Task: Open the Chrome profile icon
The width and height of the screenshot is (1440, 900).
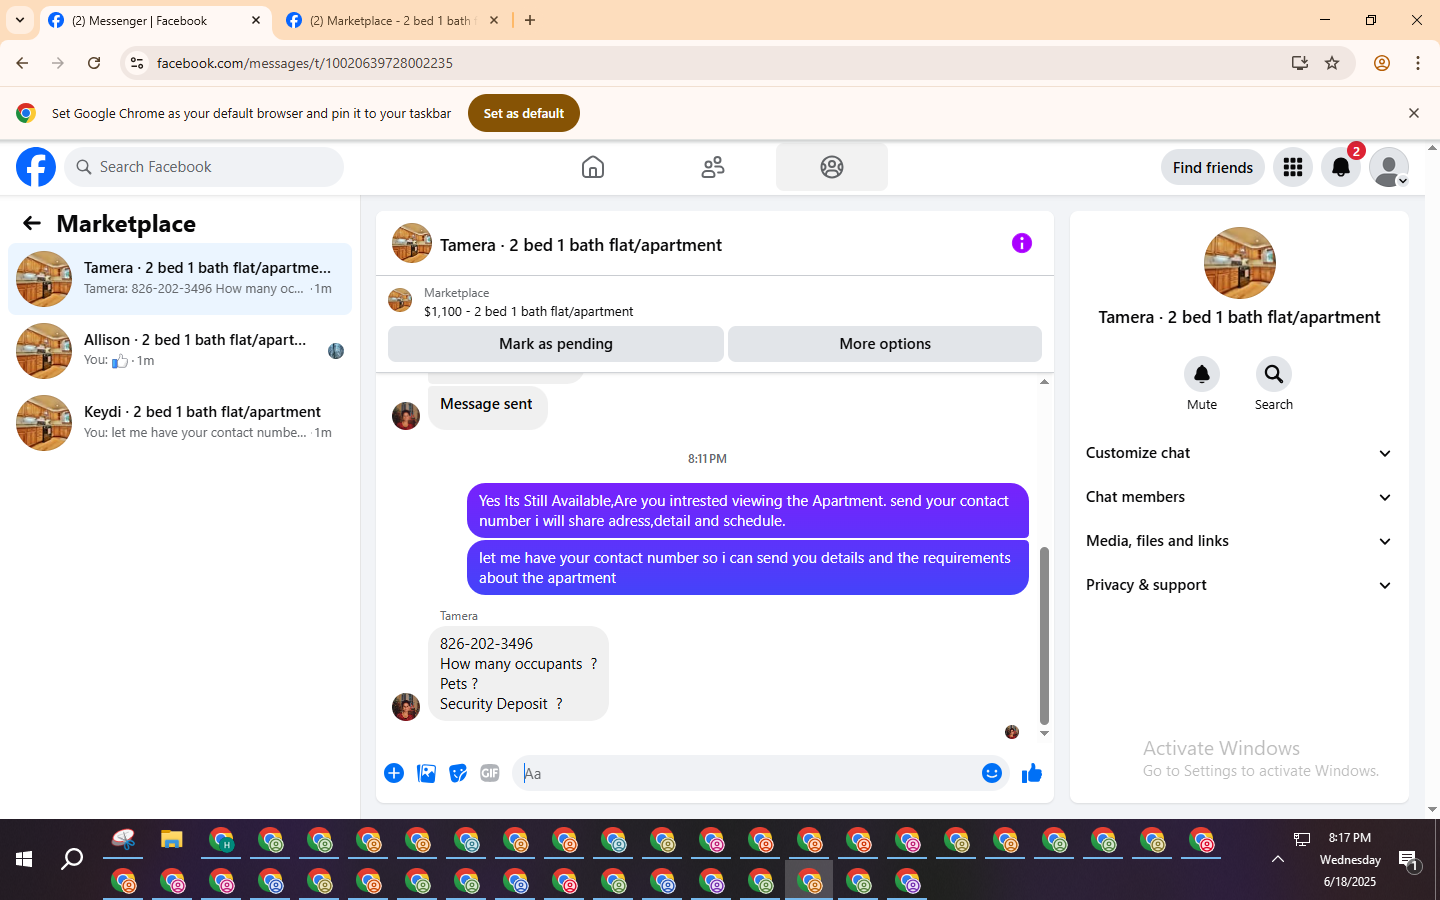Action: (x=1382, y=63)
